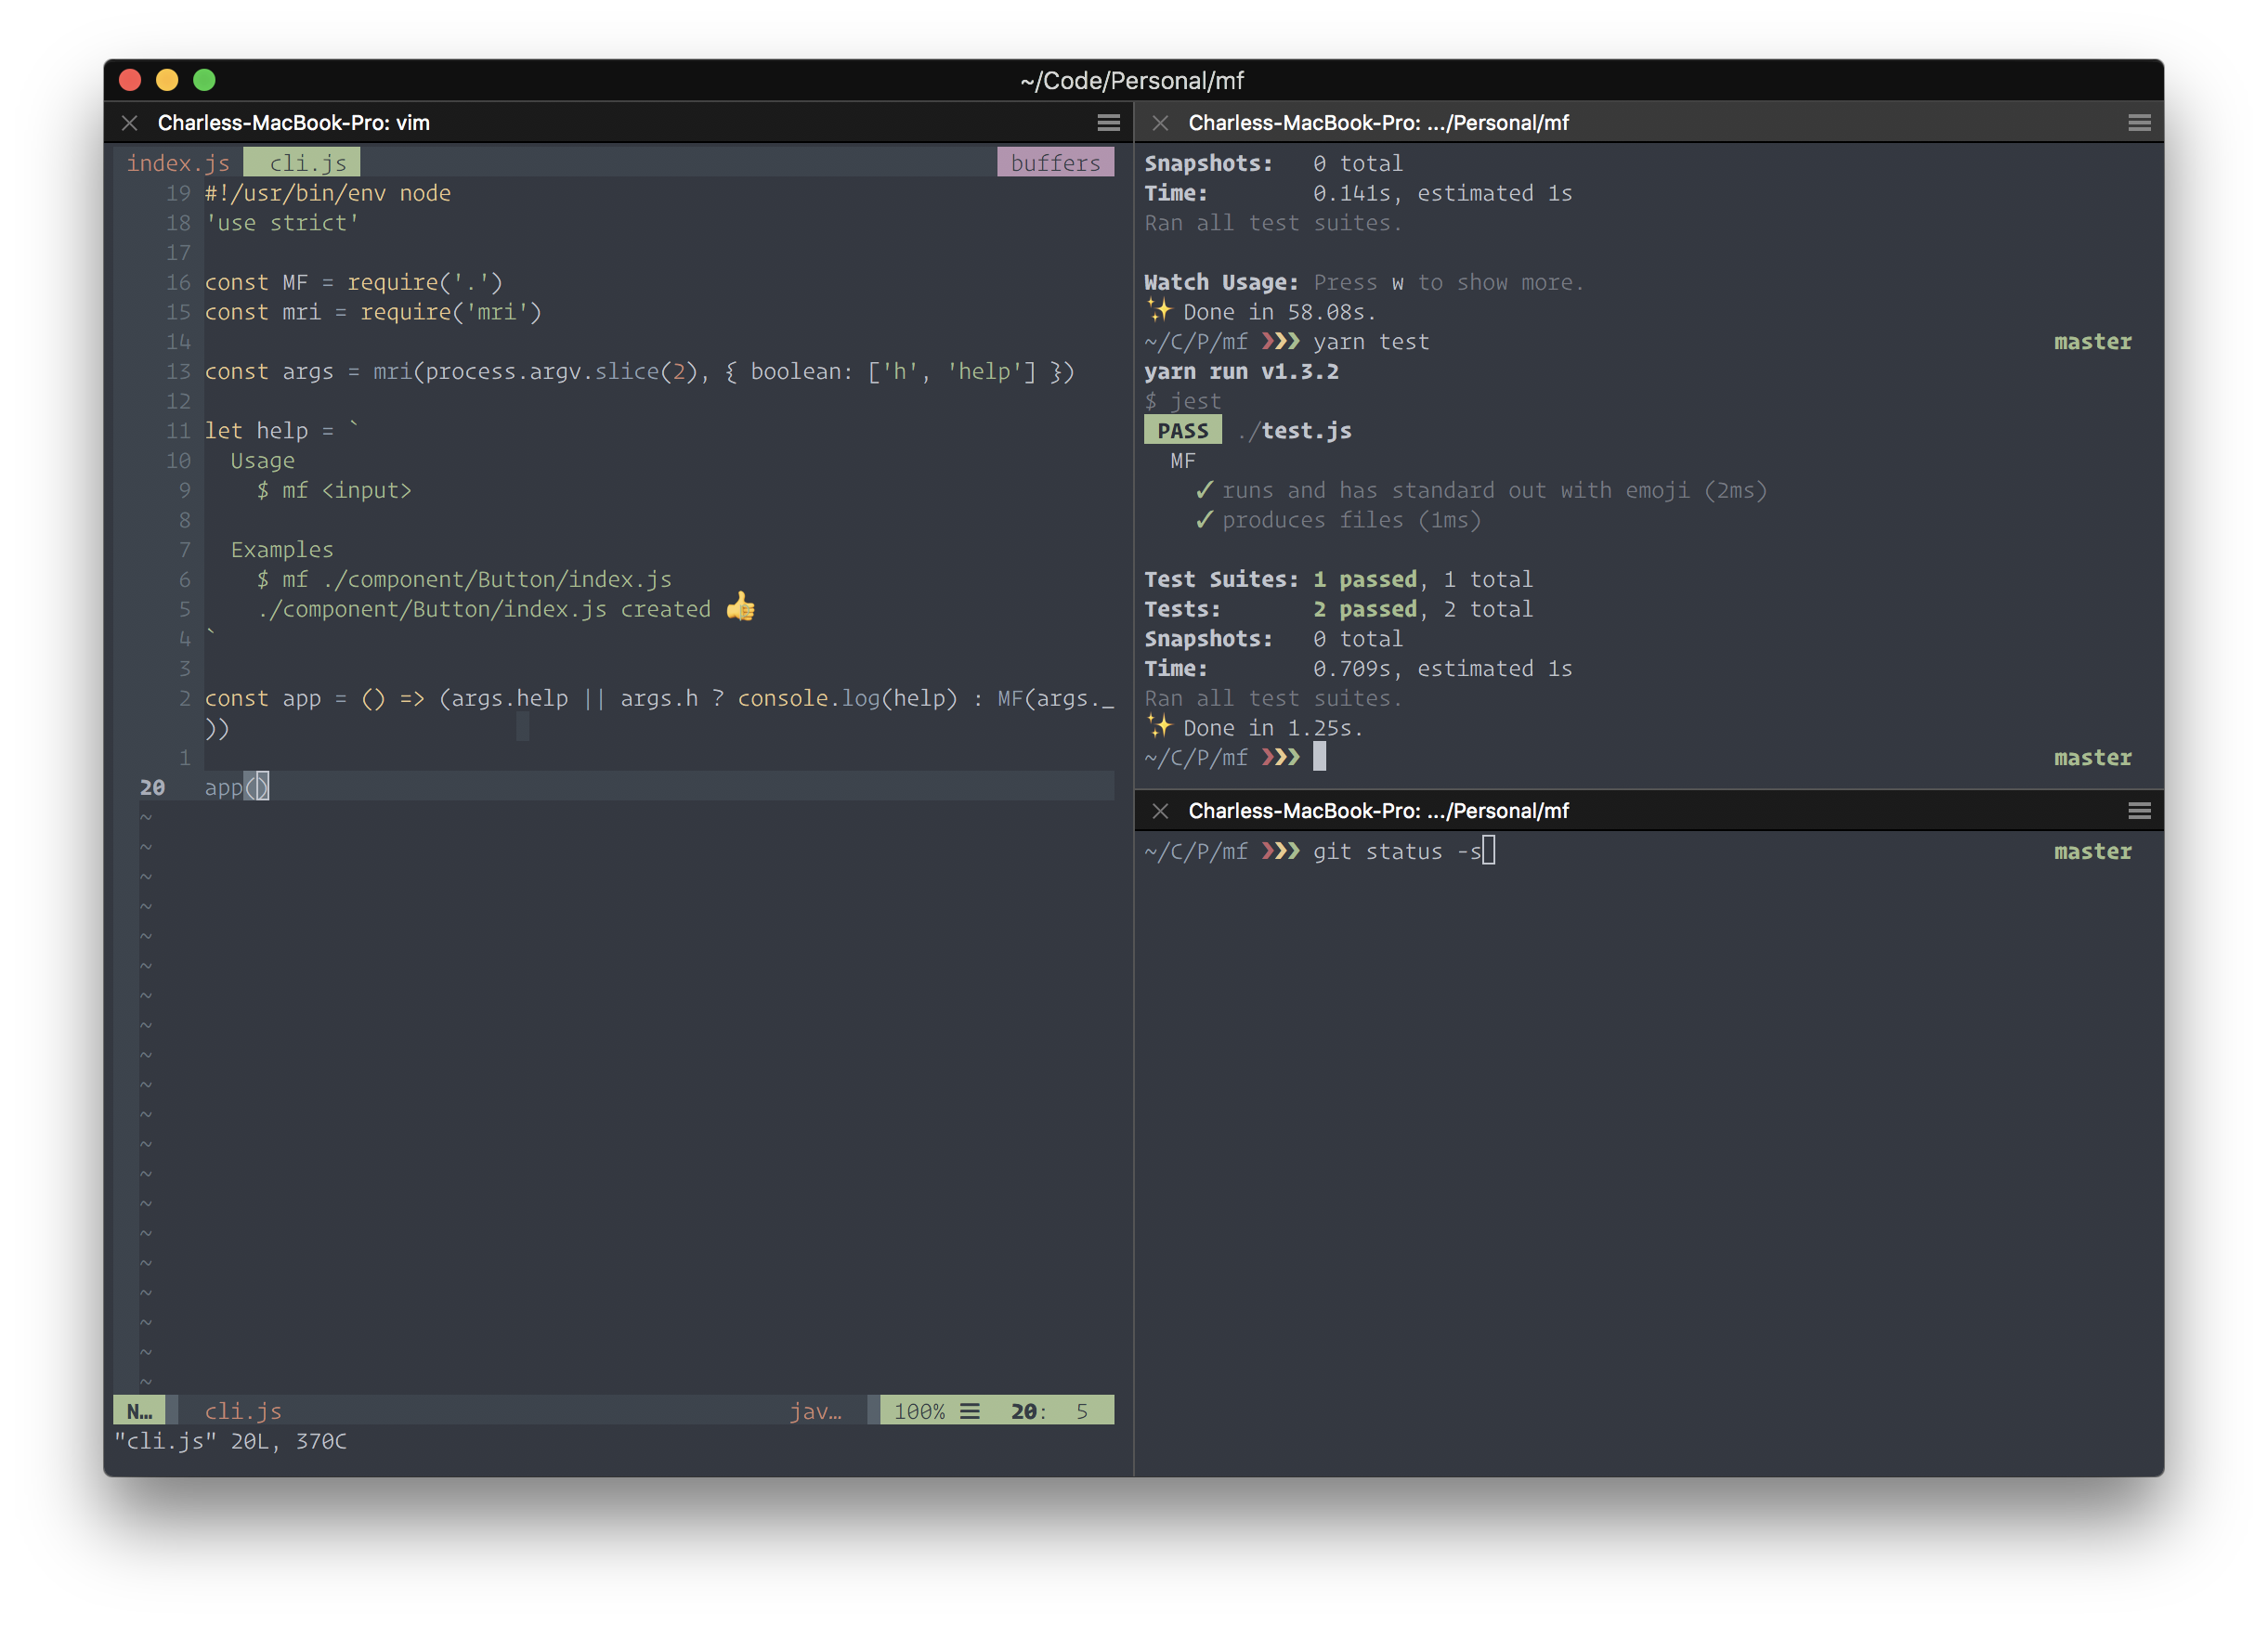Viewport: 2268px width, 1625px height.
Task: Open hamburger menu of top-right terminal pane
Action: point(2139,123)
